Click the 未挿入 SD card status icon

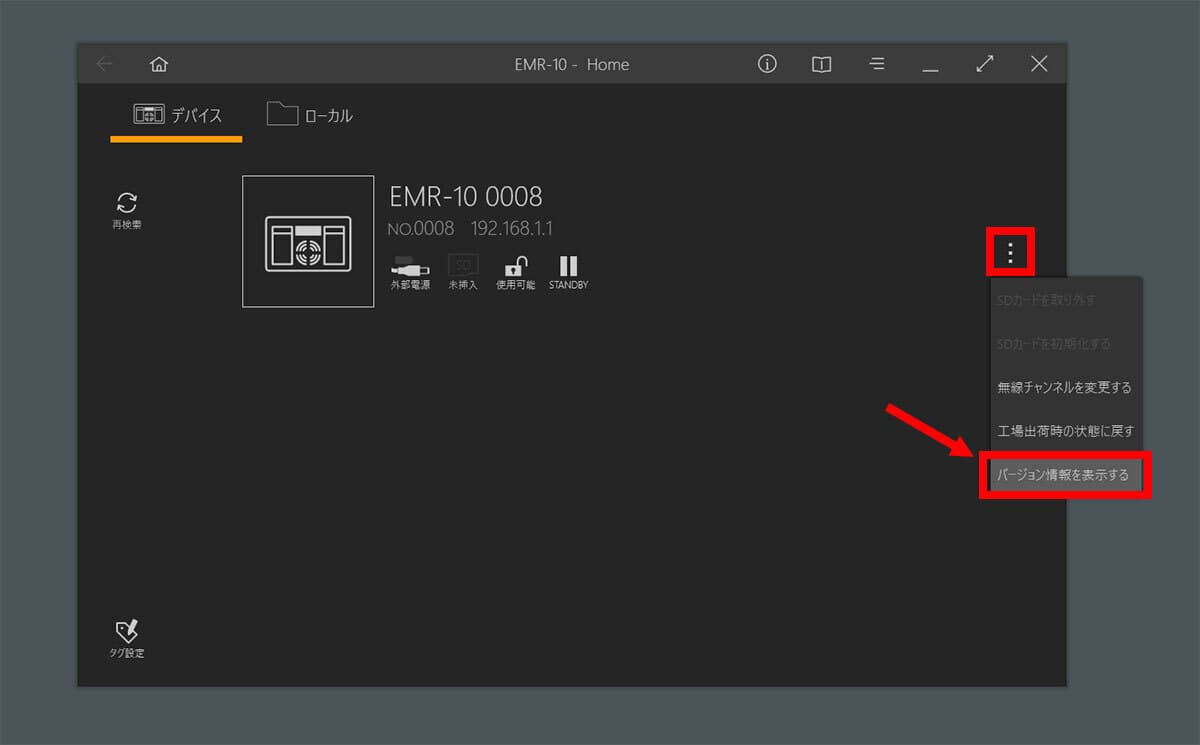[x=463, y=267]
